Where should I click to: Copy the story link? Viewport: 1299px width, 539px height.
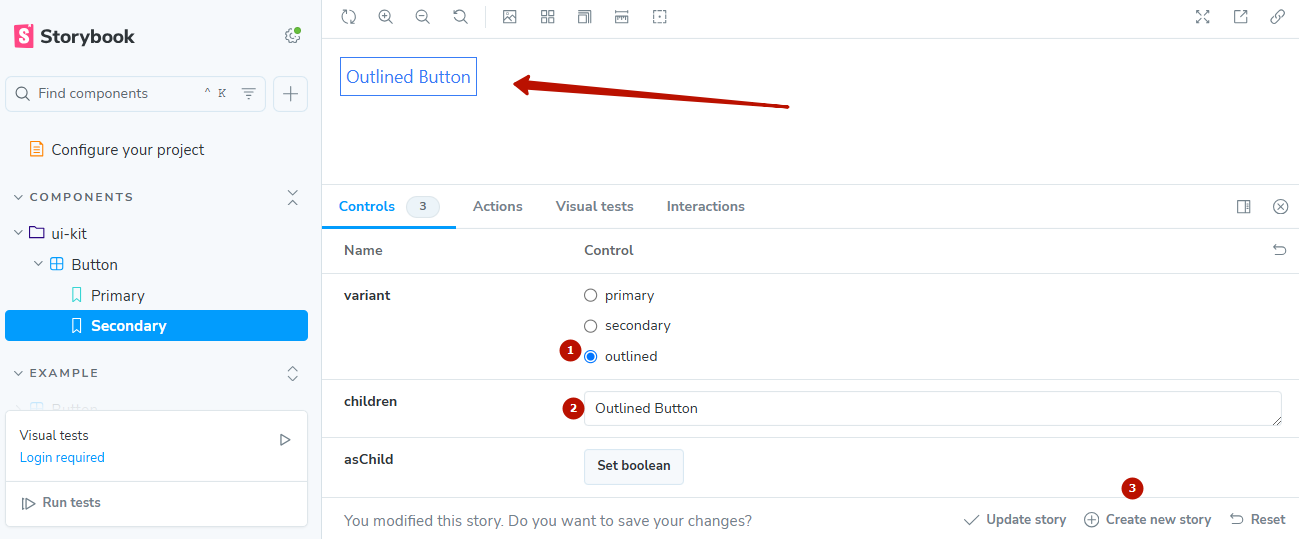pos(1277,16)
